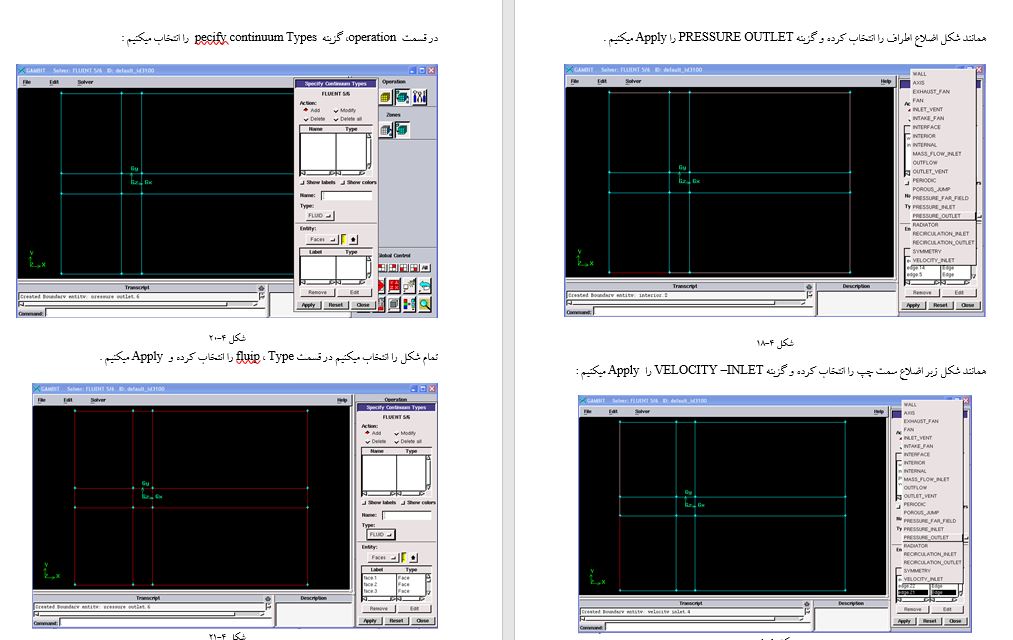Click the Tools wrench icon under Operation
The height and width of the screenshot is (640, 1013).
(419, 97)
